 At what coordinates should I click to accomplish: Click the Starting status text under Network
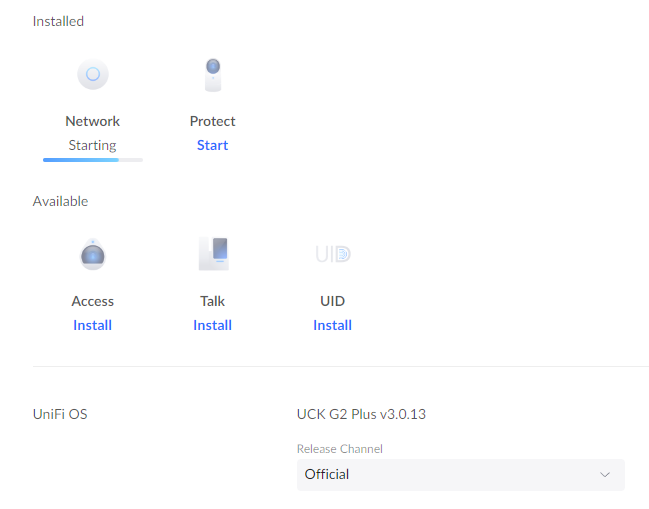pos(92,145)
